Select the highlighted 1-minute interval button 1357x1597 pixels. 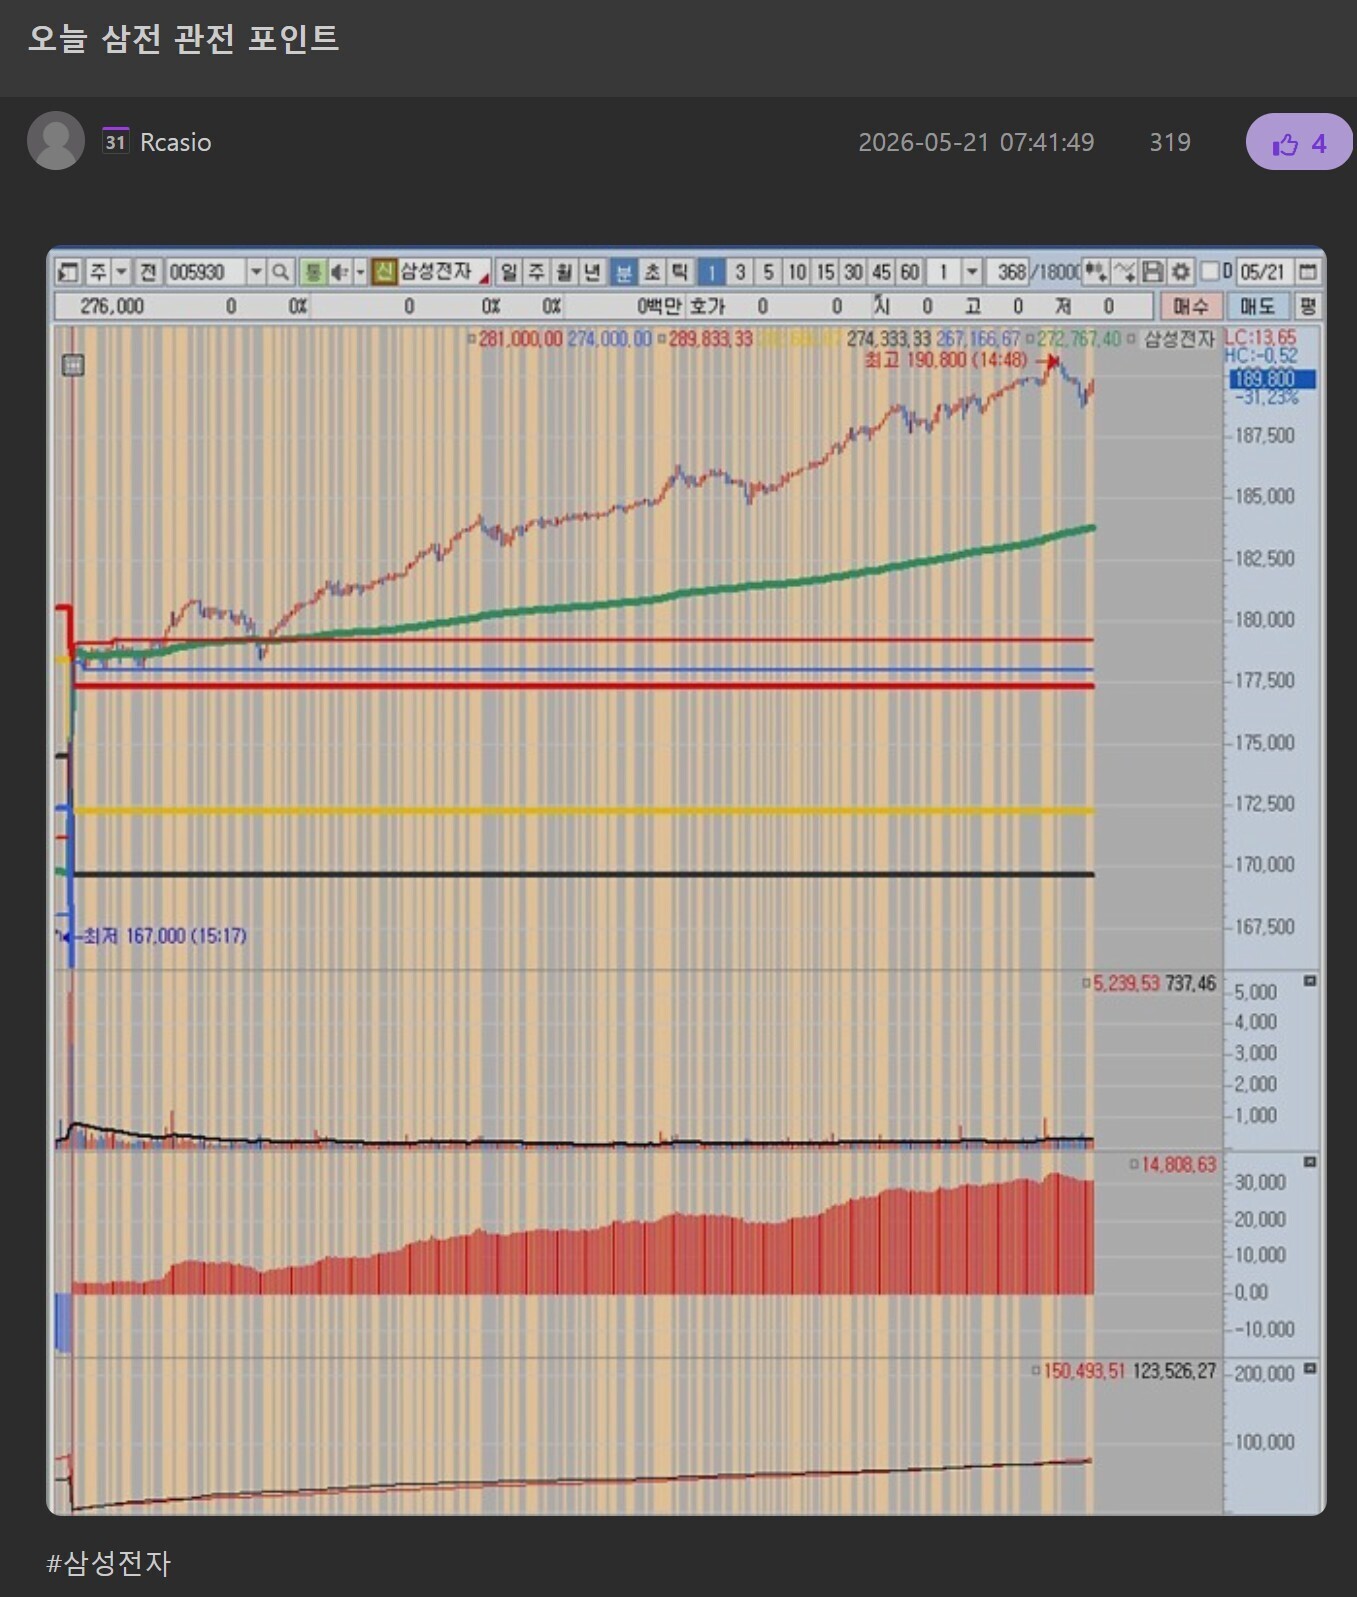pos(711,272)
